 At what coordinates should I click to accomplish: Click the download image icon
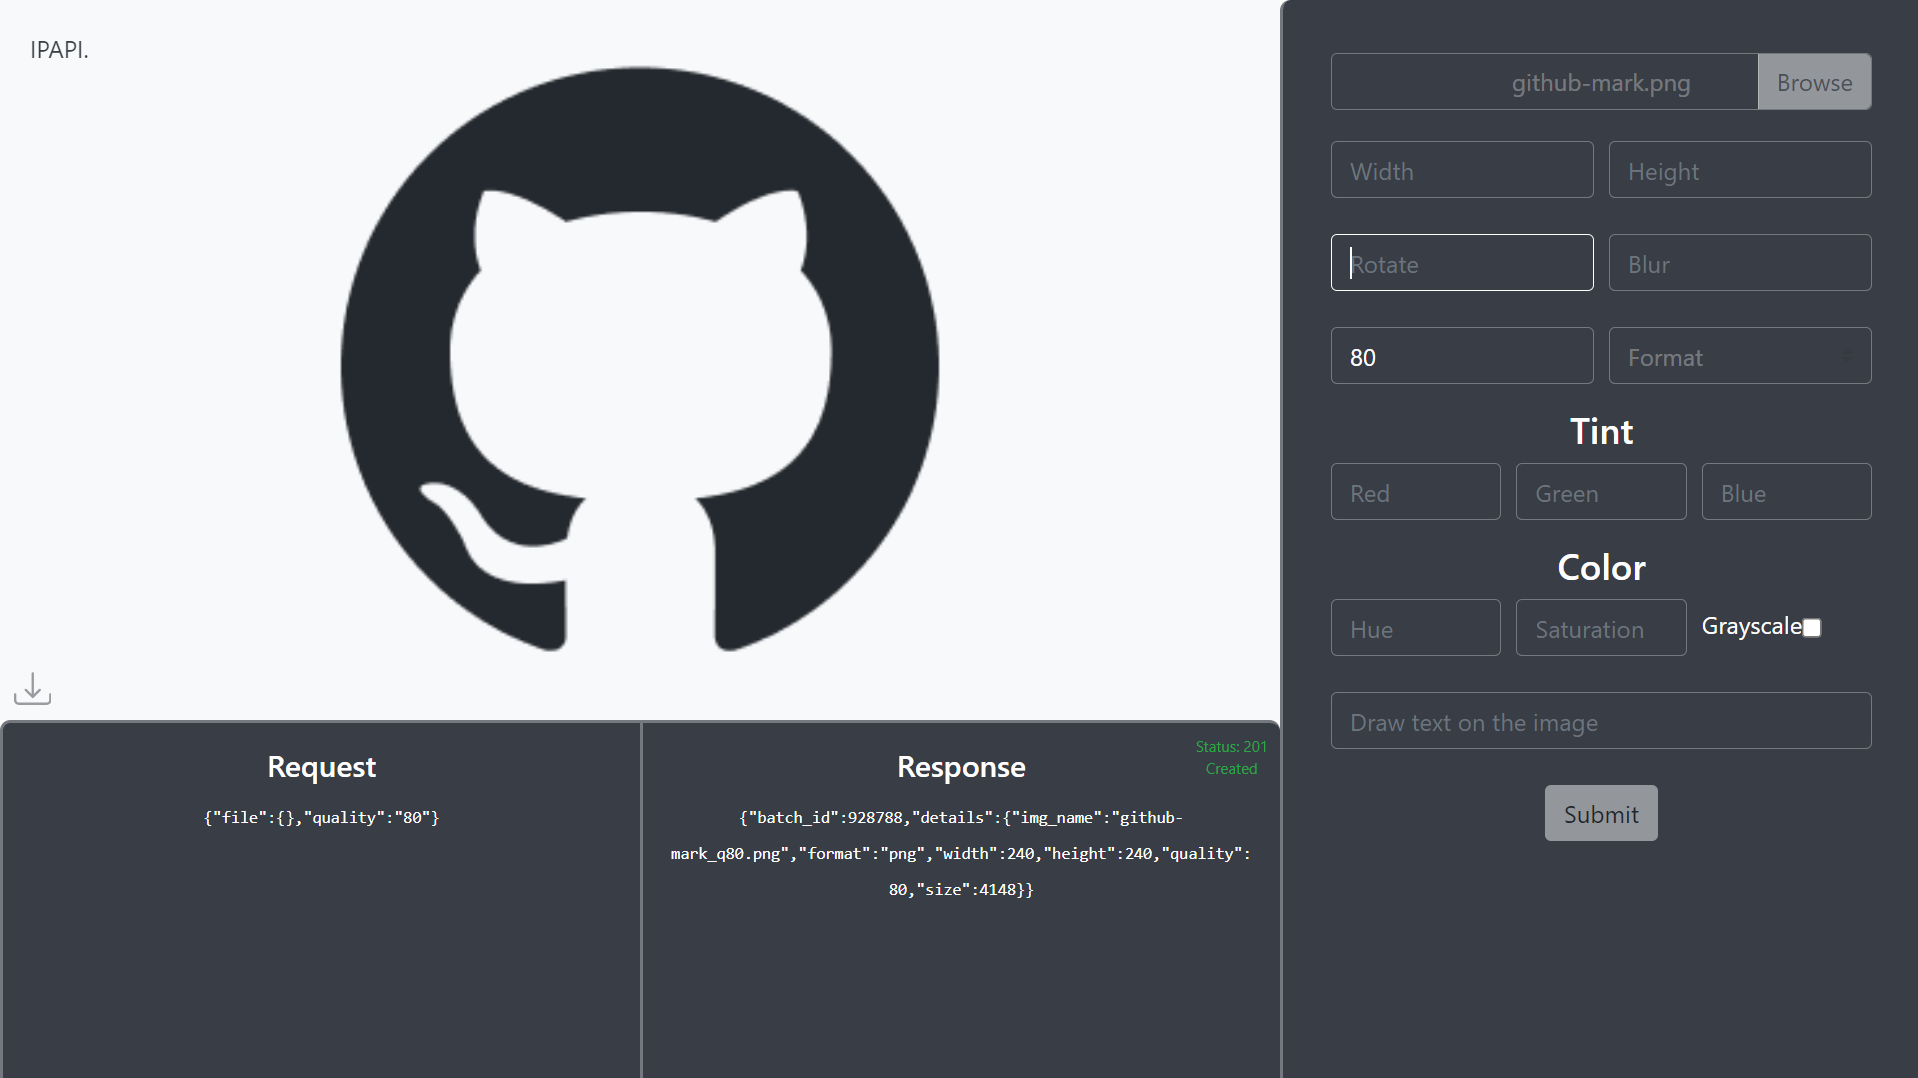33,688
